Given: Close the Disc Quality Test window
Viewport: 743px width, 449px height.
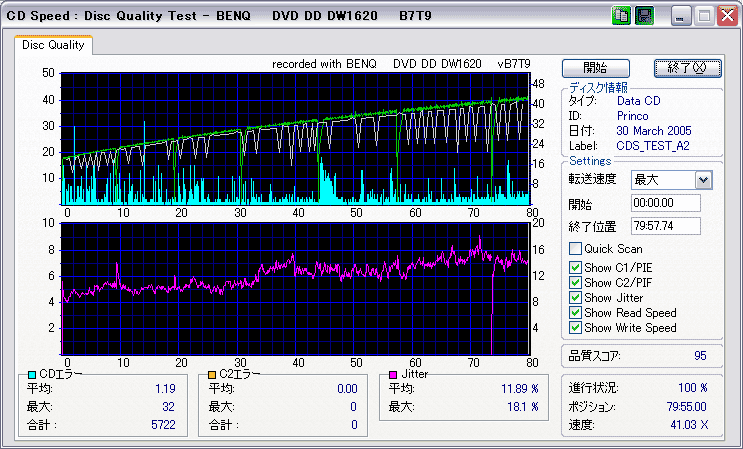Looking at the screenshot, I should pos(727,15).
